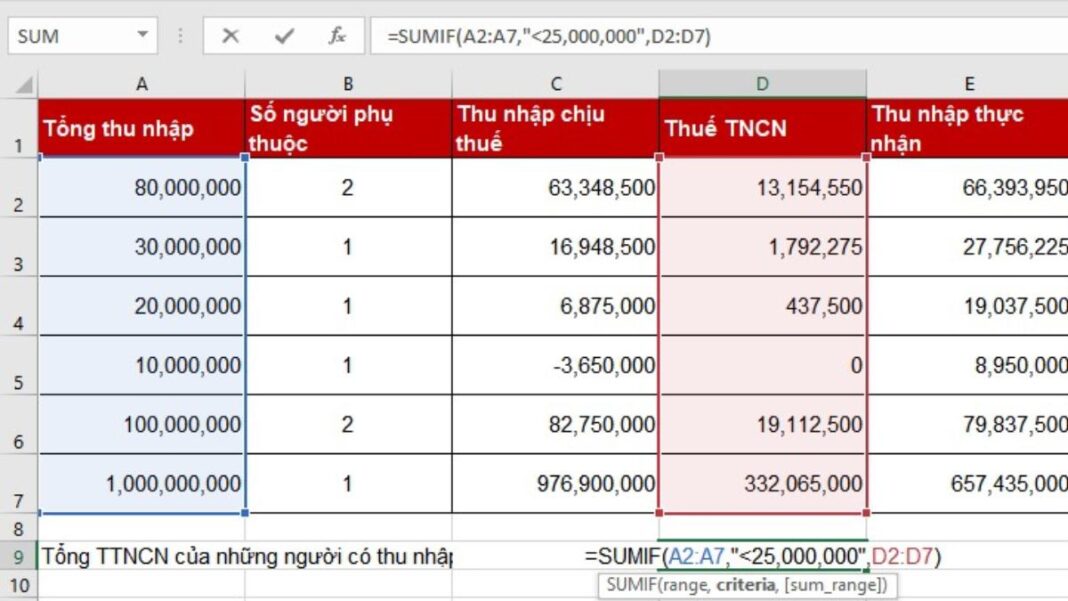The width and height of the screenshot is (1068, 601).
Task: Click the SUMIF formula cell in row 9
Action: coord(762,556)
